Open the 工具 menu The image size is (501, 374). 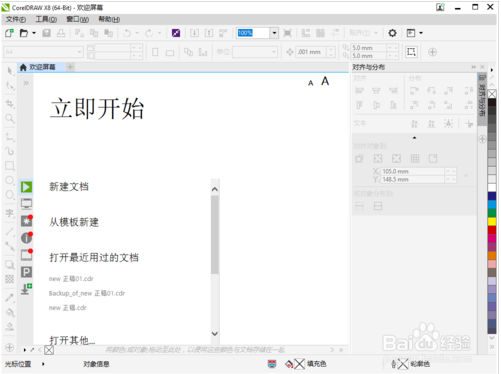[x=46, y=19]
